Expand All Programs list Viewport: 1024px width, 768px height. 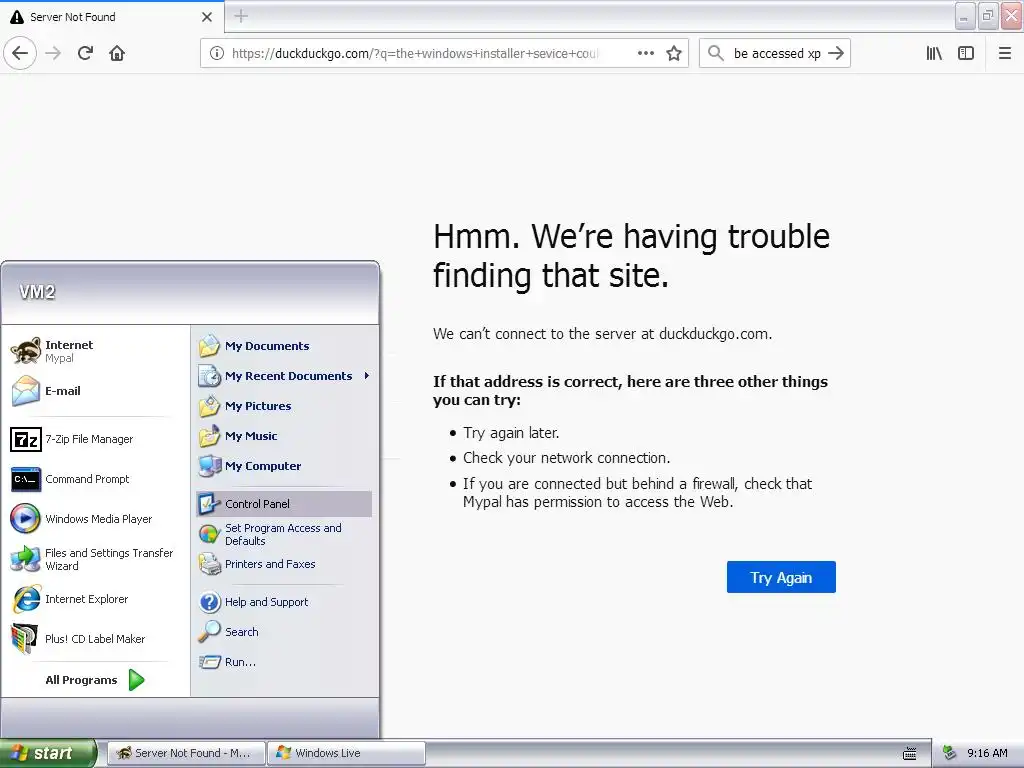[x=95, y=680]
